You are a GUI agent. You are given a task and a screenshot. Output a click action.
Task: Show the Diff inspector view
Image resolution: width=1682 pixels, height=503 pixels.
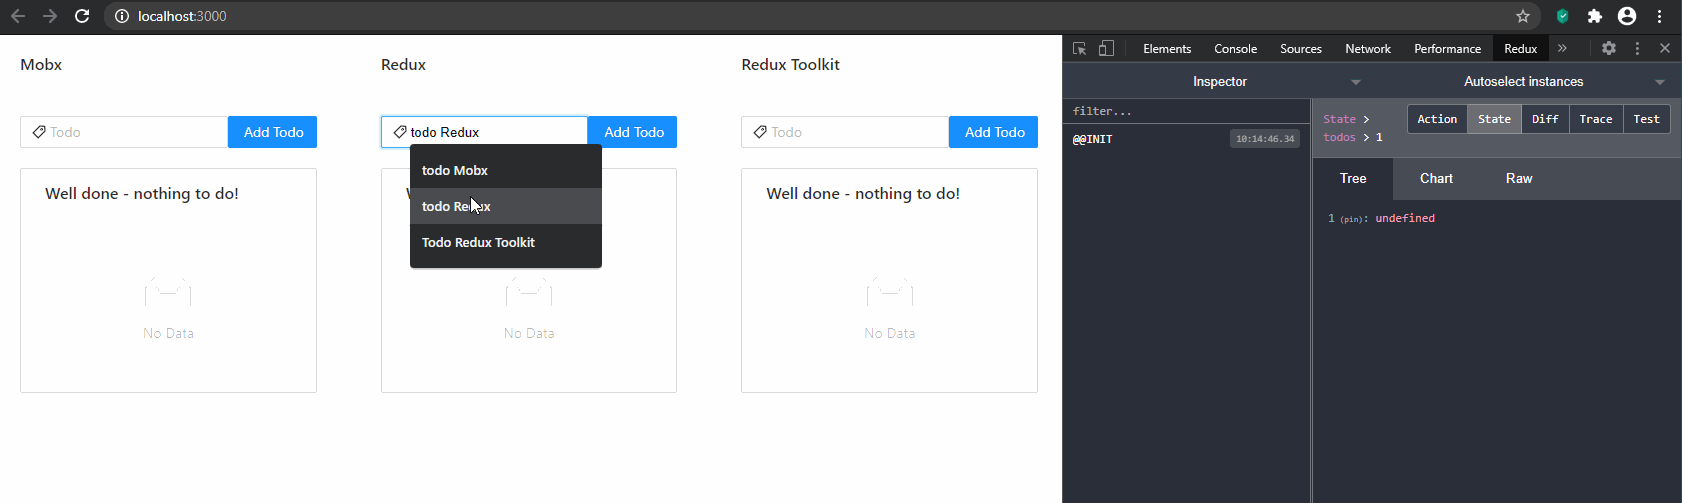click(x=1545, y=119)
